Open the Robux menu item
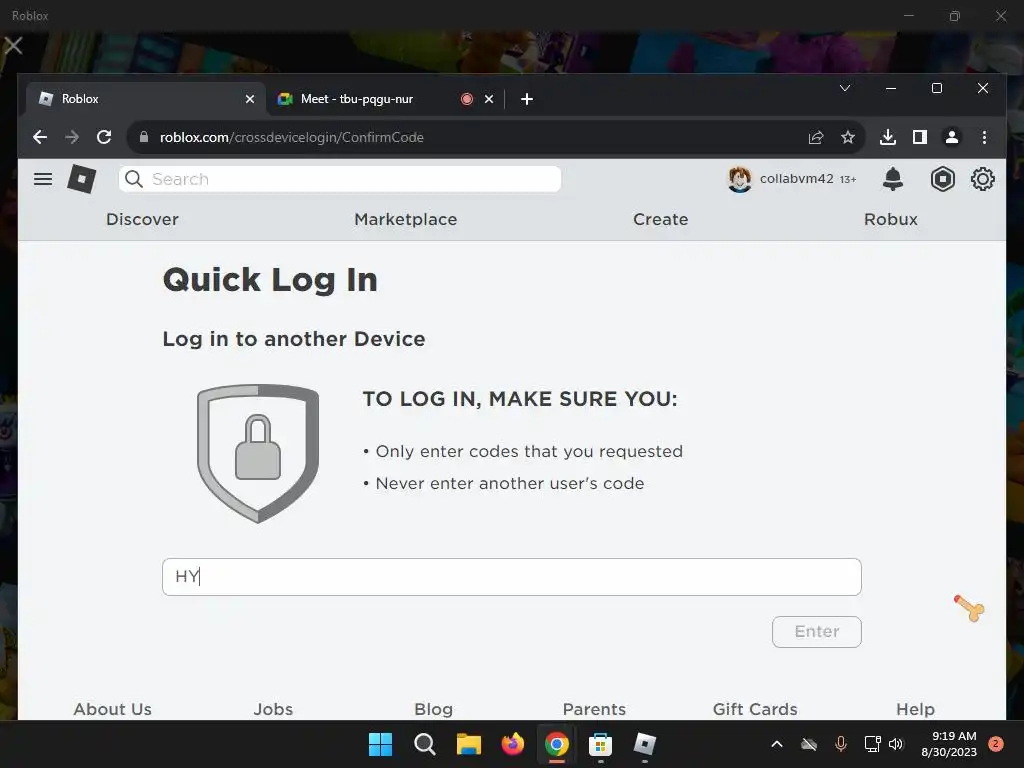The height and width of the screenshot is (768, 1024). (x=891, y=219)
